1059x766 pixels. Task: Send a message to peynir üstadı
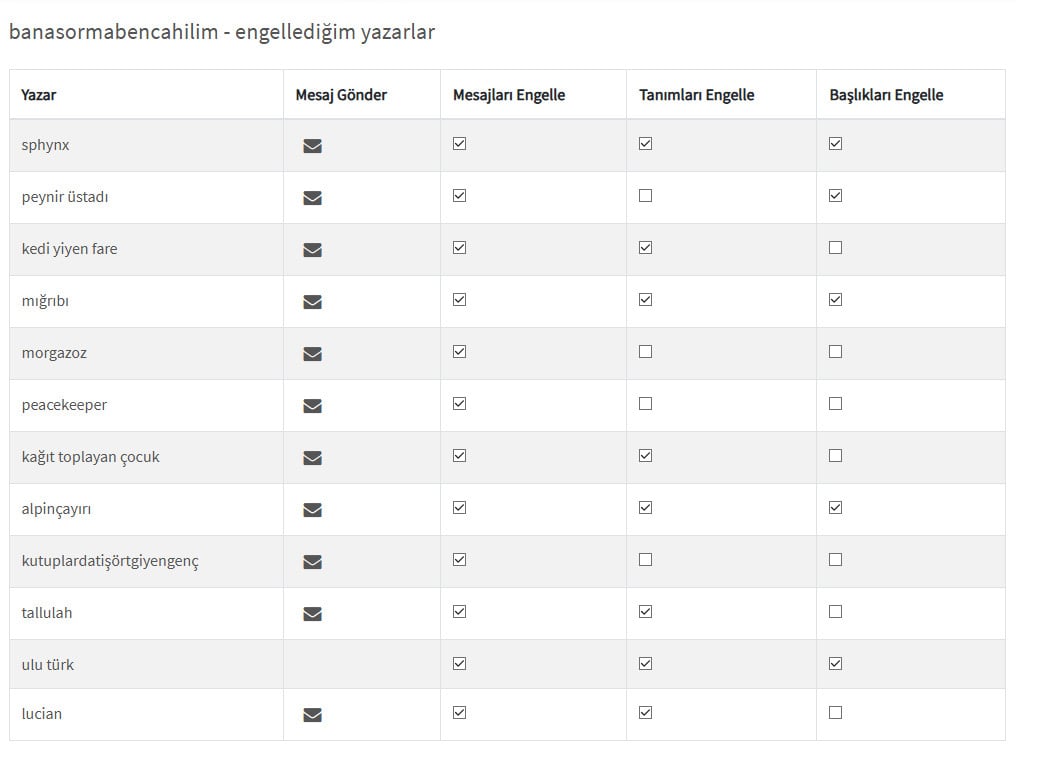click(312, 198)
